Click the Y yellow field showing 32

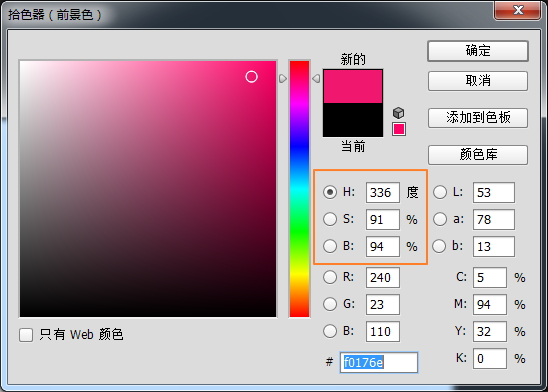[490, 331]
